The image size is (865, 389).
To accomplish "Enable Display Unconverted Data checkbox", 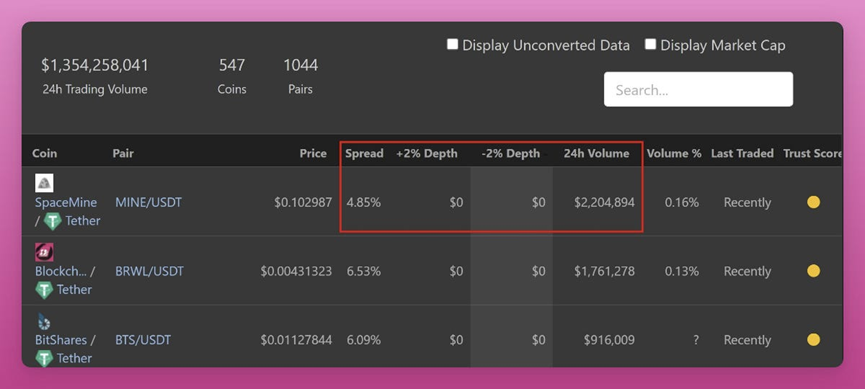I will pyautogui.click(x=452, y=45).
